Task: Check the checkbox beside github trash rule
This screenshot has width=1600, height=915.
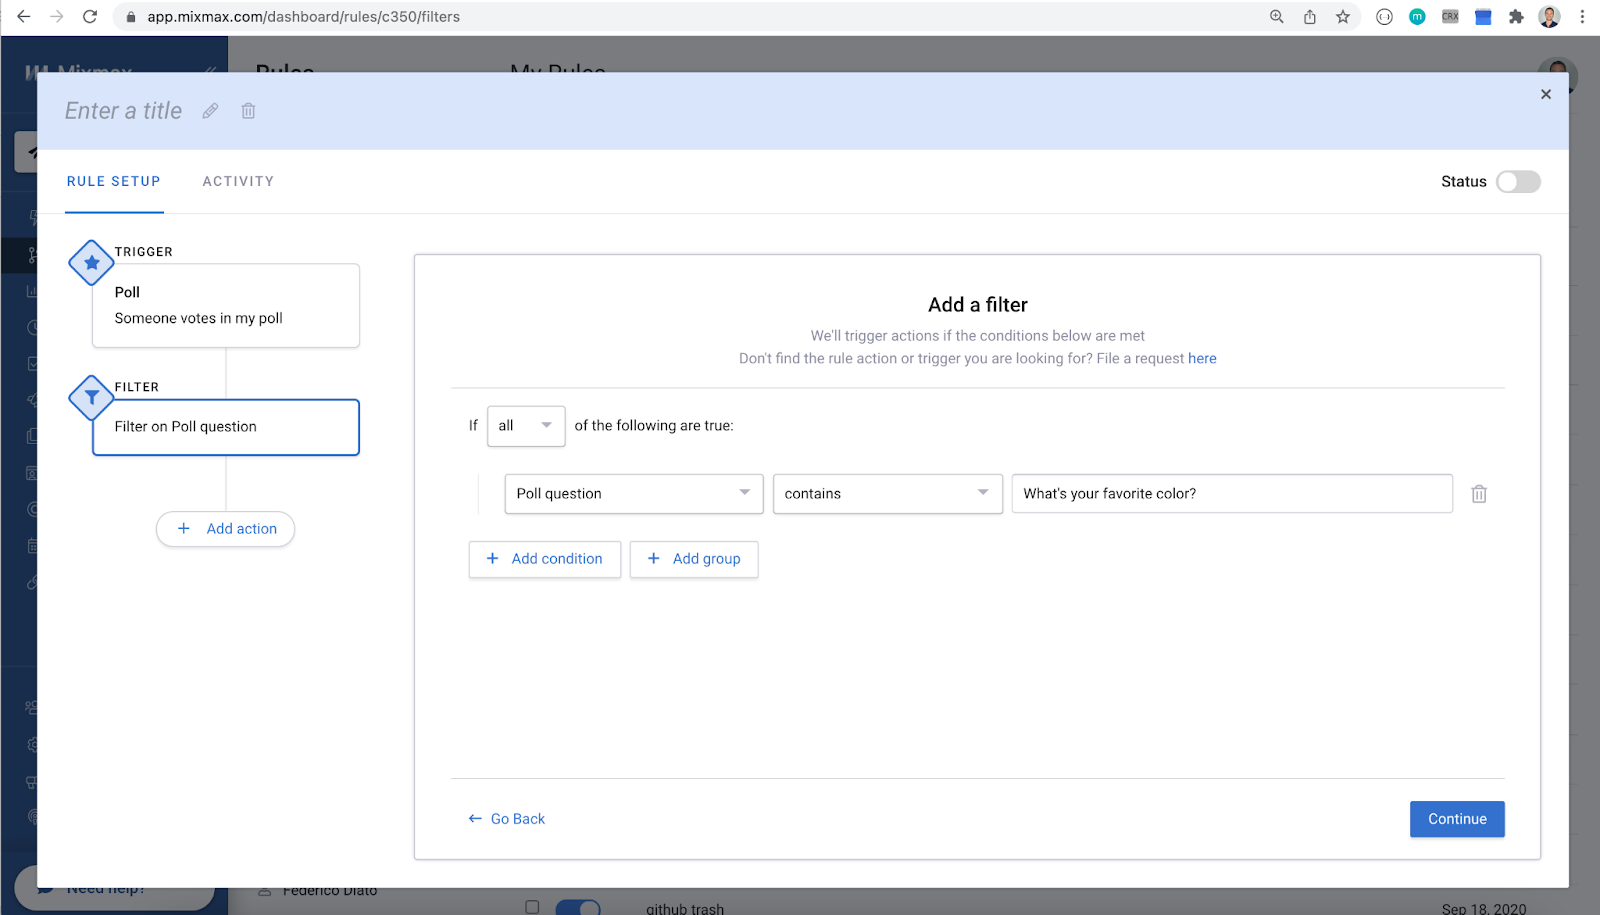Action: coord(532,907)
